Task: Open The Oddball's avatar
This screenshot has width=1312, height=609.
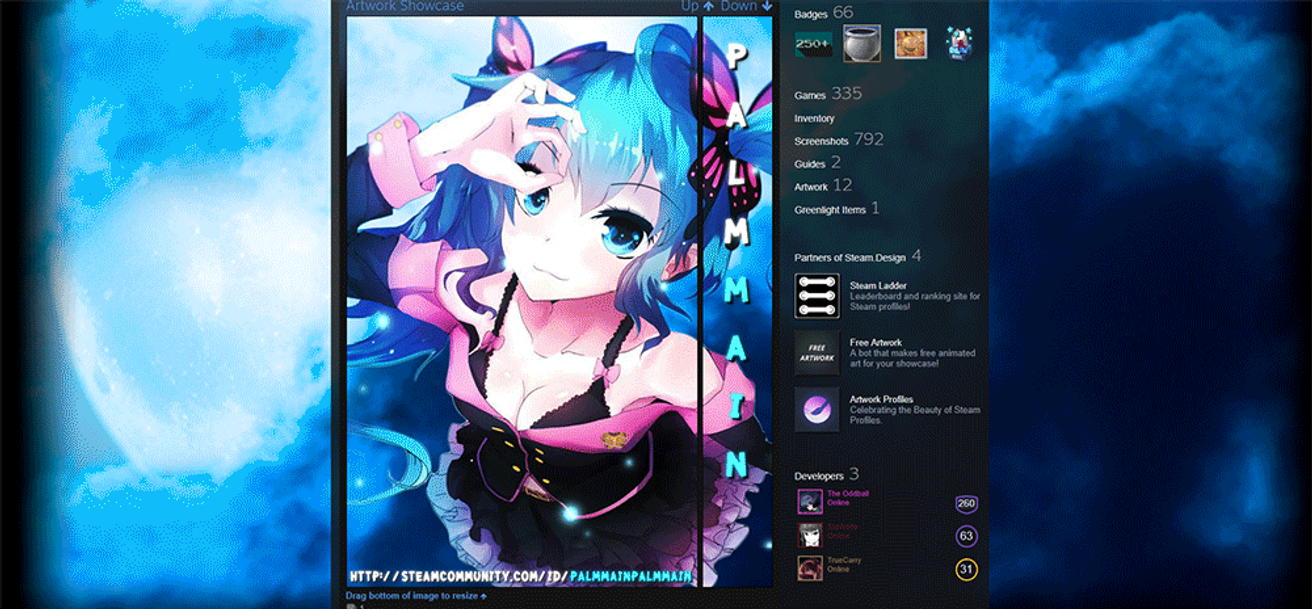Action: tap(810, 501)
